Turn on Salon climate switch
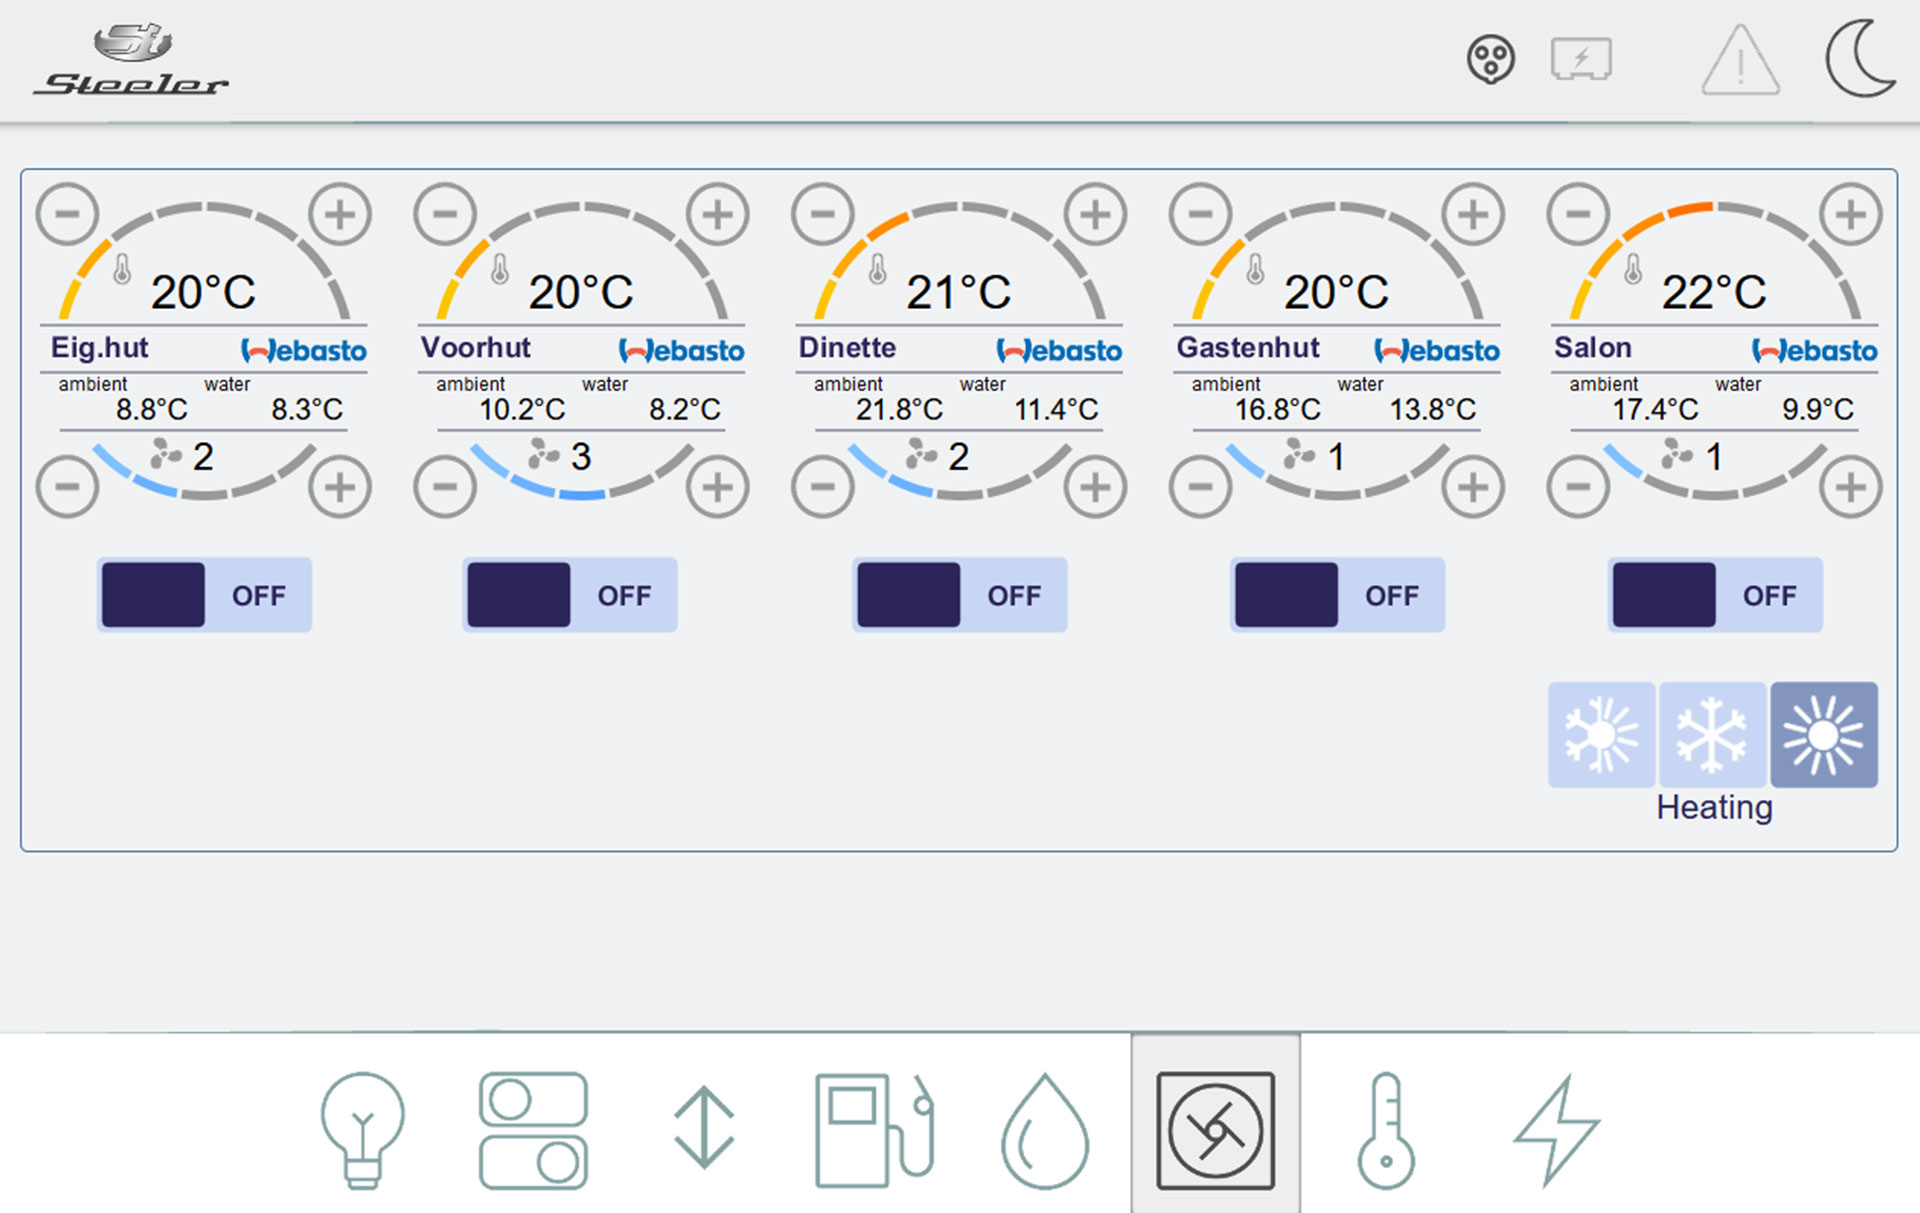Image resolution: width=1920 pixels, height=1213 pixels. tap(1715, 595)
